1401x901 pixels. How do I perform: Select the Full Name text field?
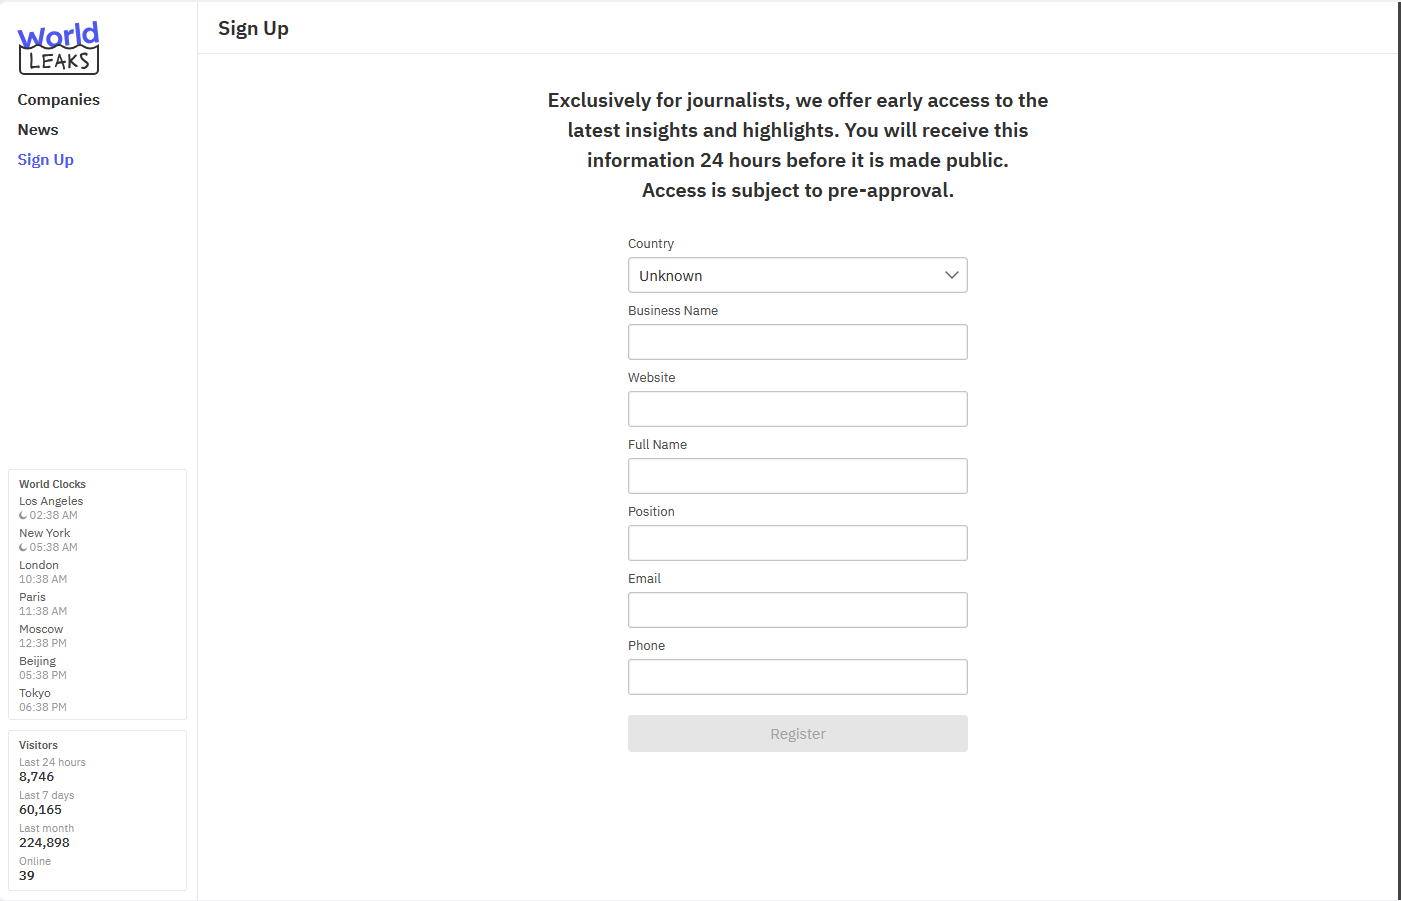pyautogui.click(x=797, y=476)
